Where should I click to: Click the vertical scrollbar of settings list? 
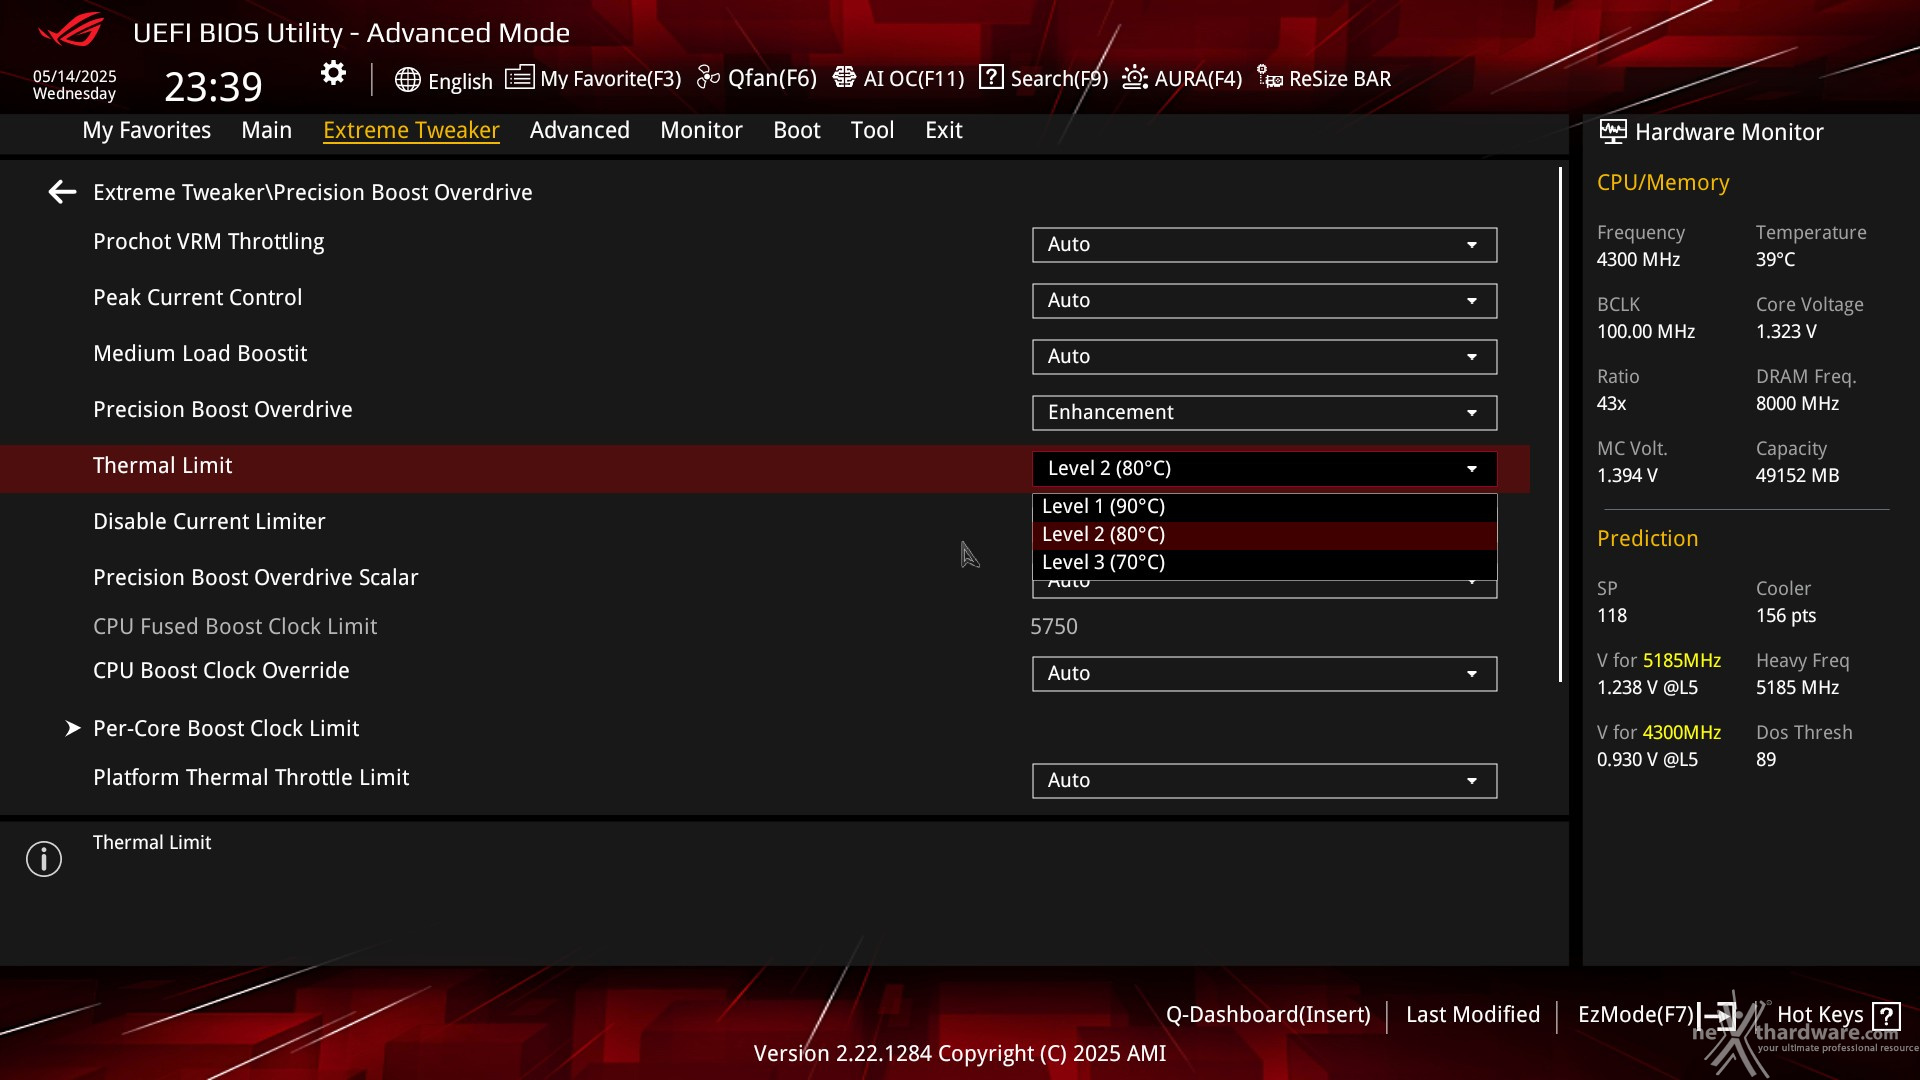(x=1560, y=425)
